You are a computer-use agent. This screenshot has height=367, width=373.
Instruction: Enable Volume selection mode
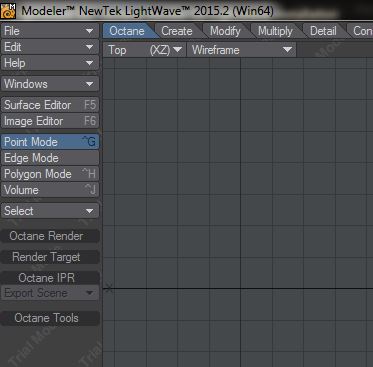pos(50,190)
